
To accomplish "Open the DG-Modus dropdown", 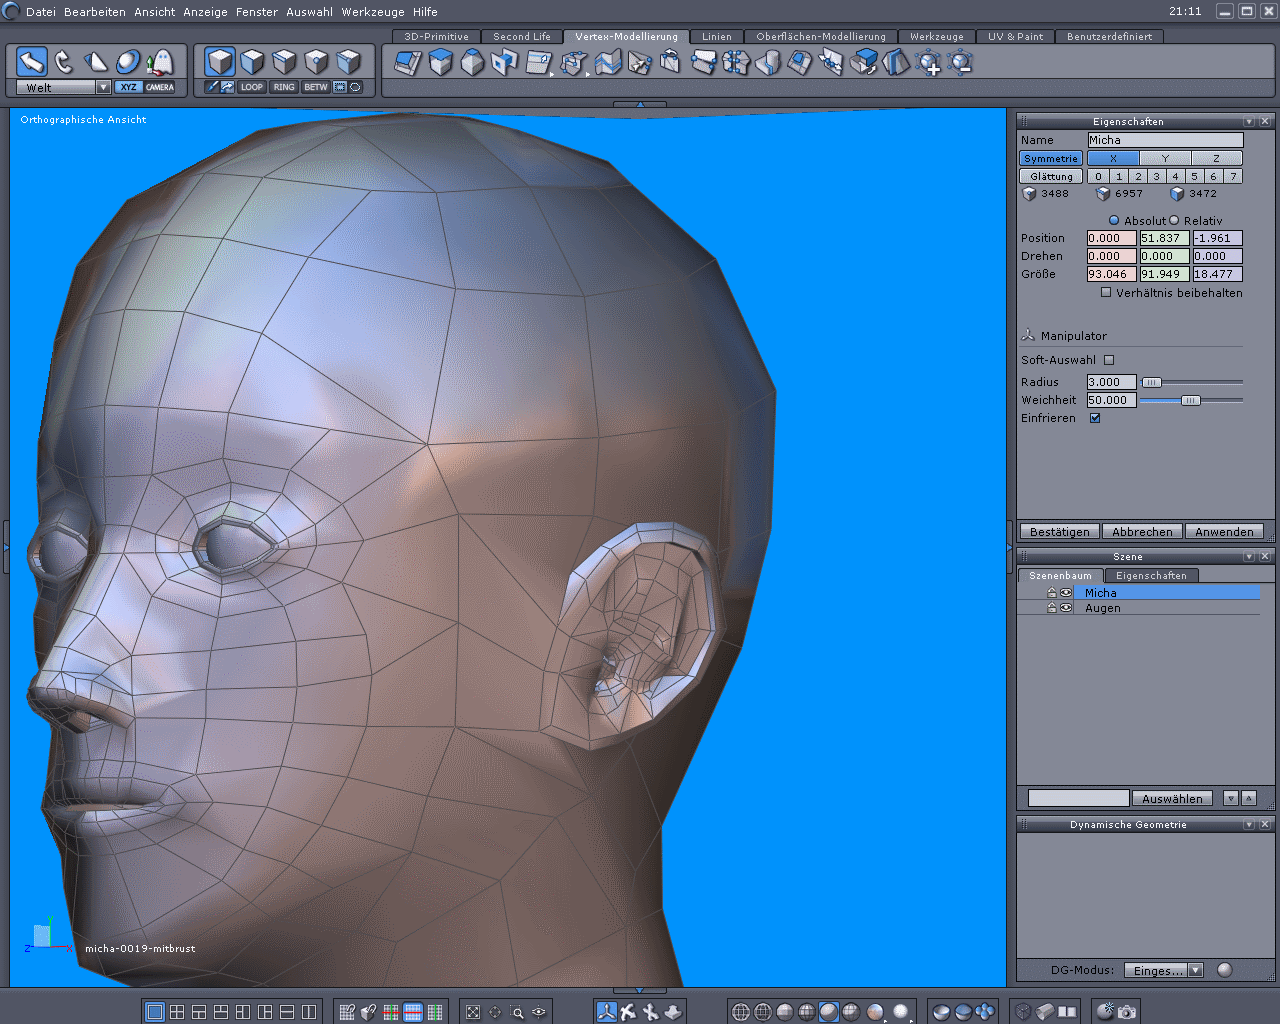I will 1195,970.
